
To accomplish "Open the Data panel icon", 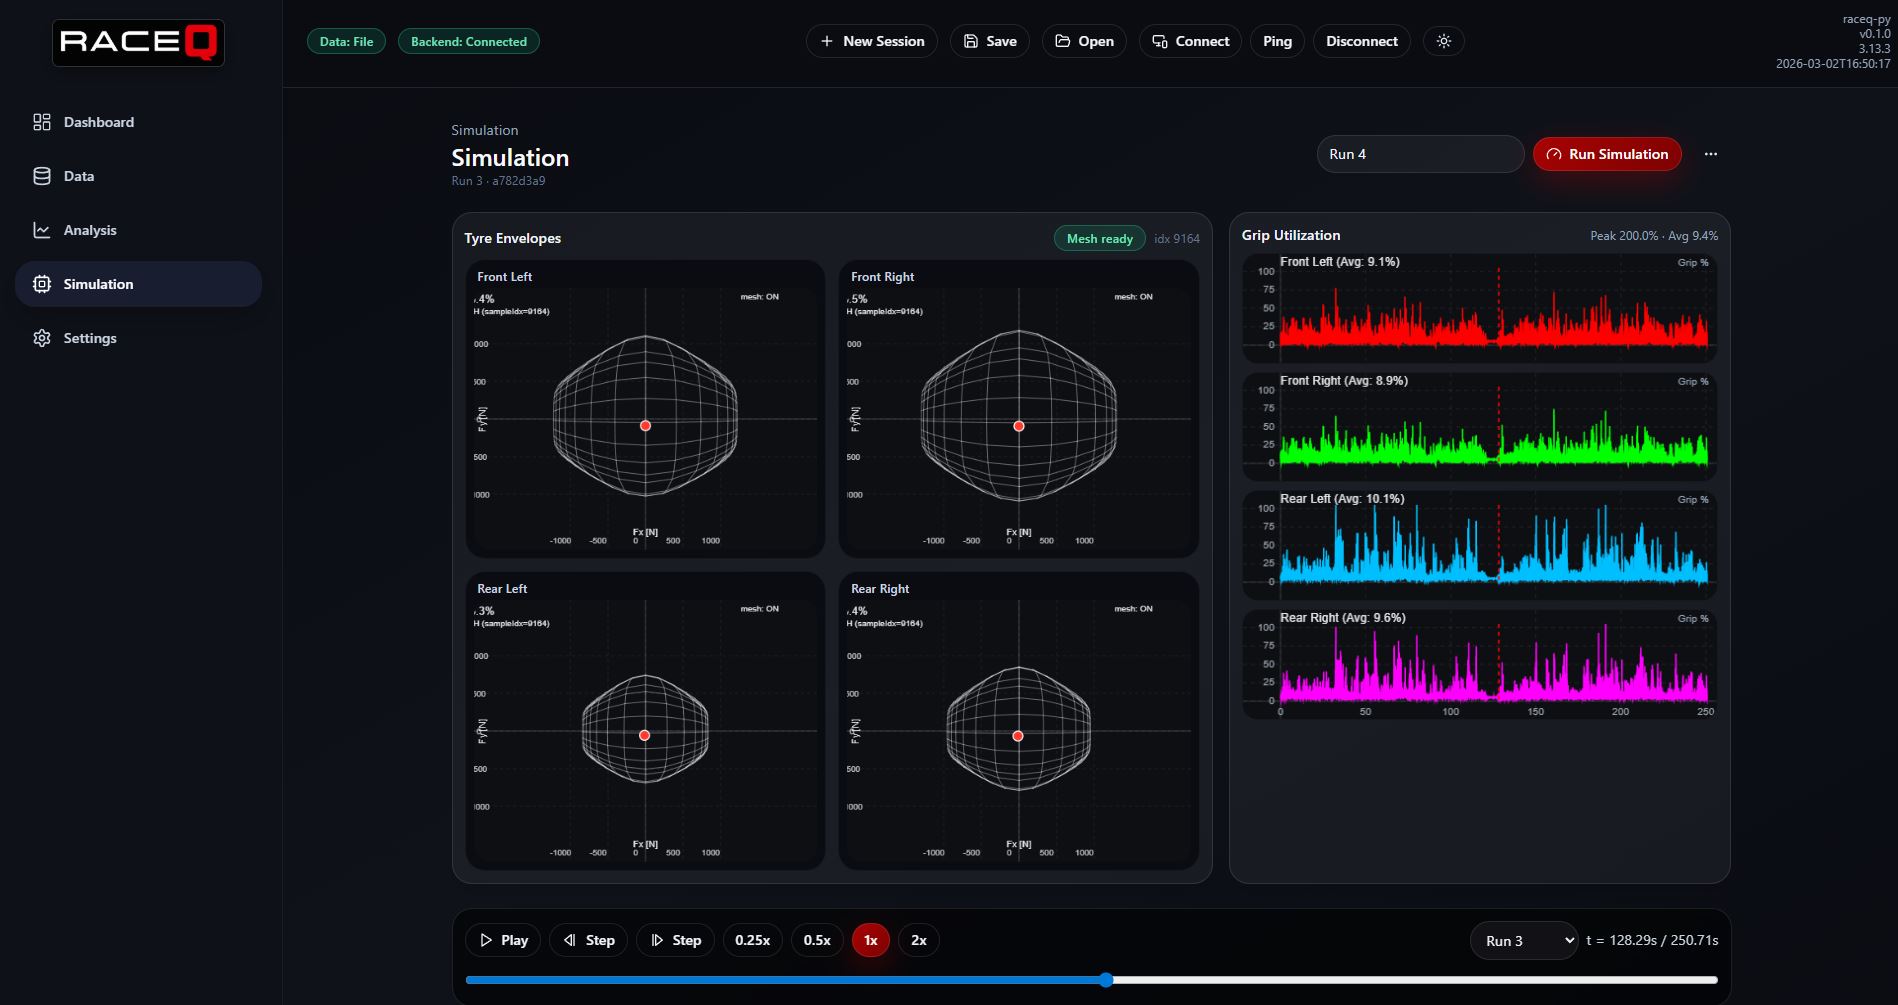I will pos(42,175).
